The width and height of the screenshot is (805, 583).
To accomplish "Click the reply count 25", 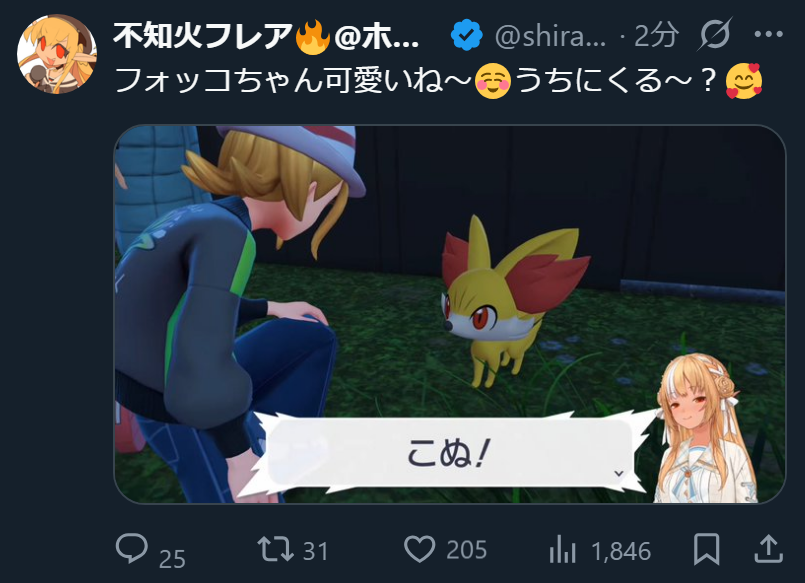I will (x=172, y=559).
